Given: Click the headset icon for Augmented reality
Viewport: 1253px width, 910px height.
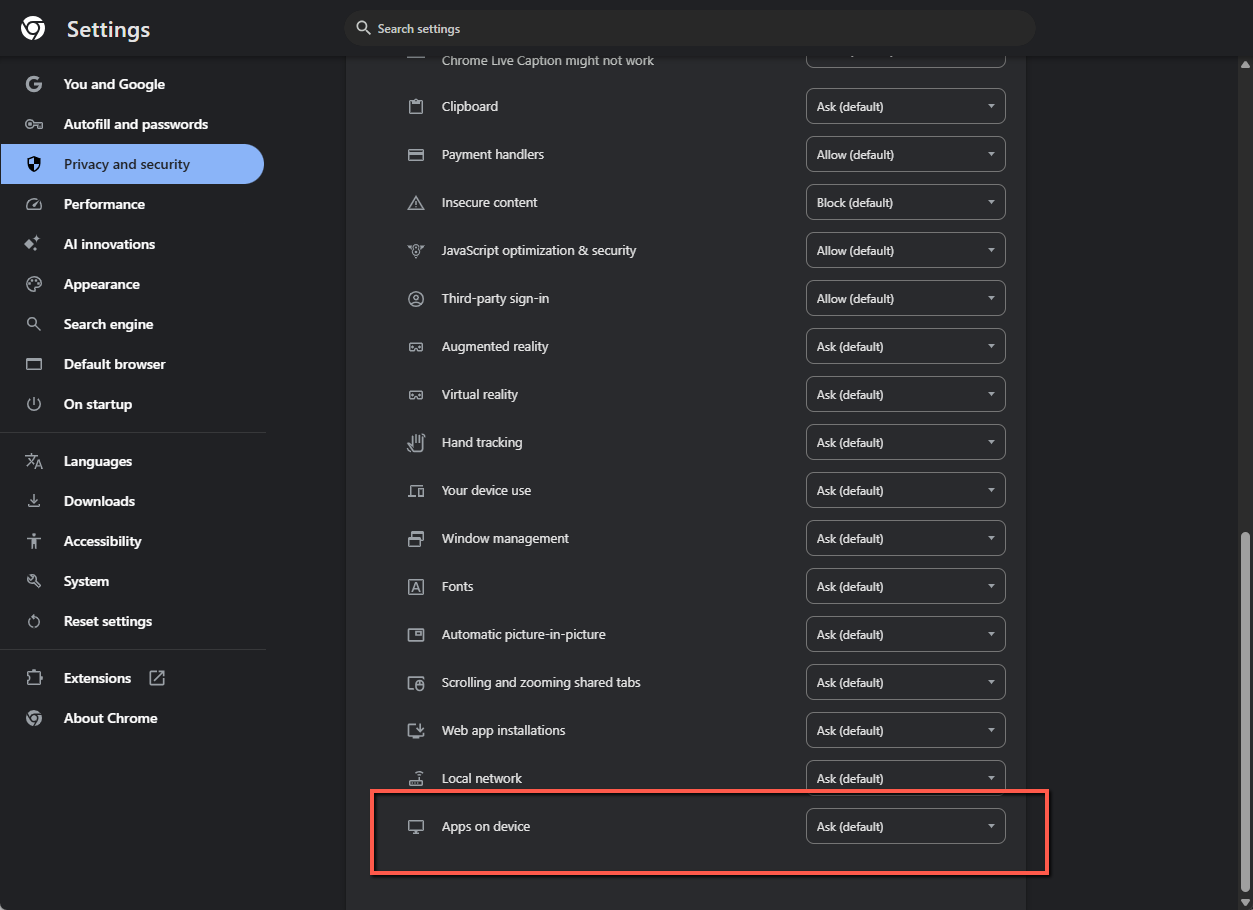Looking at the screenshot, I should point(416,347).
